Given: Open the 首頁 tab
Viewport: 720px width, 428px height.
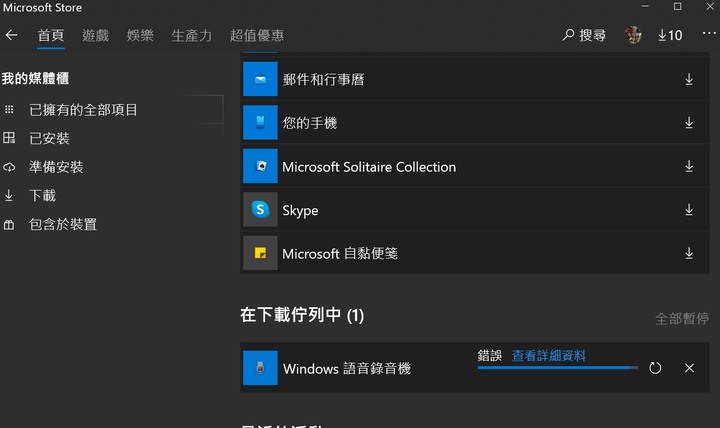Looking at the screenshot, I should tap(51, 35).
